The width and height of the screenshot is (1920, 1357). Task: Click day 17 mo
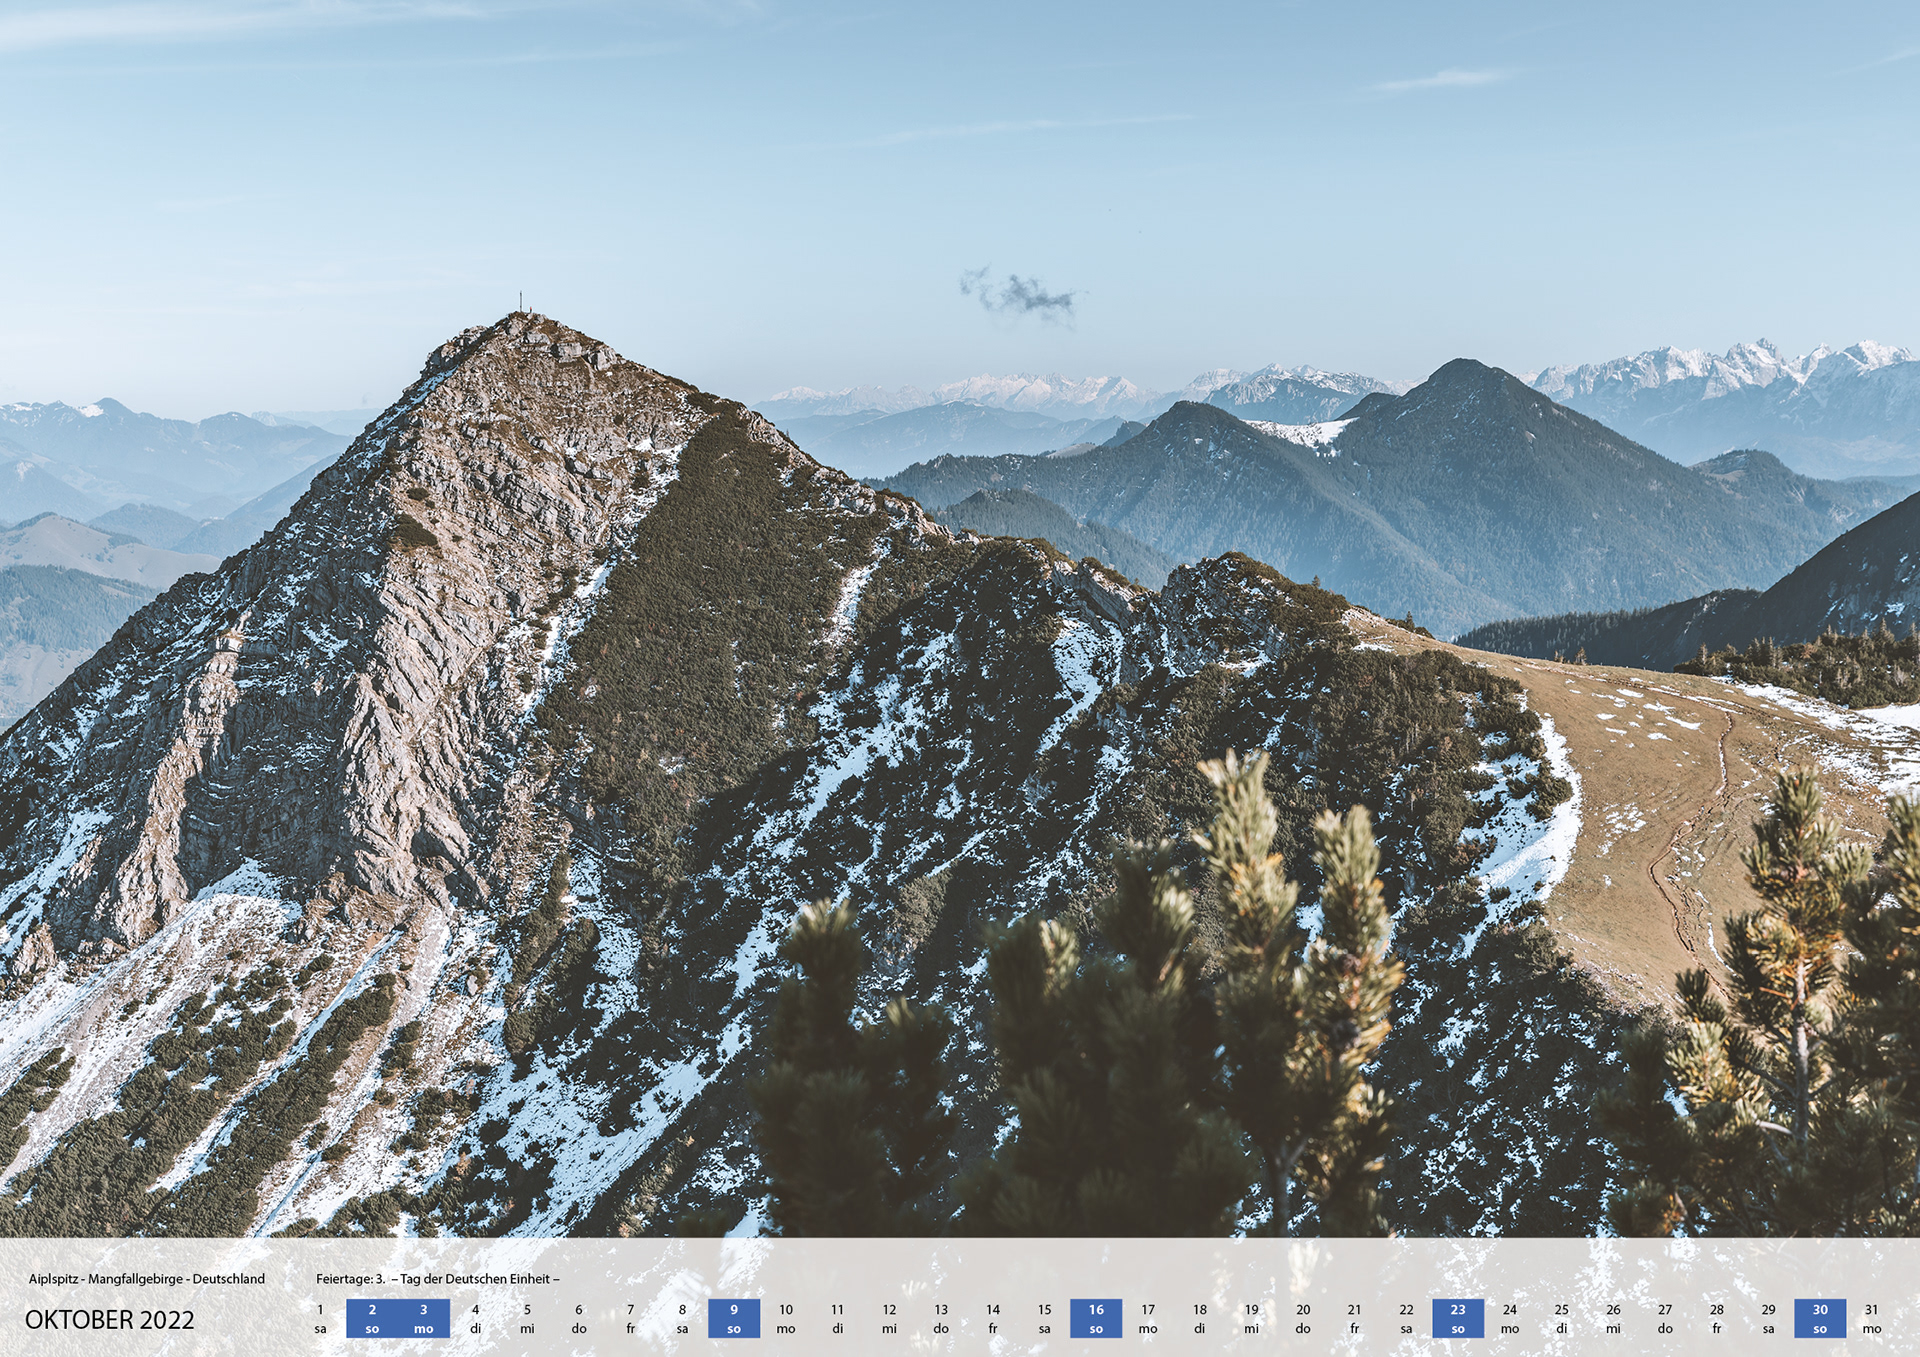point(1148,1318)
